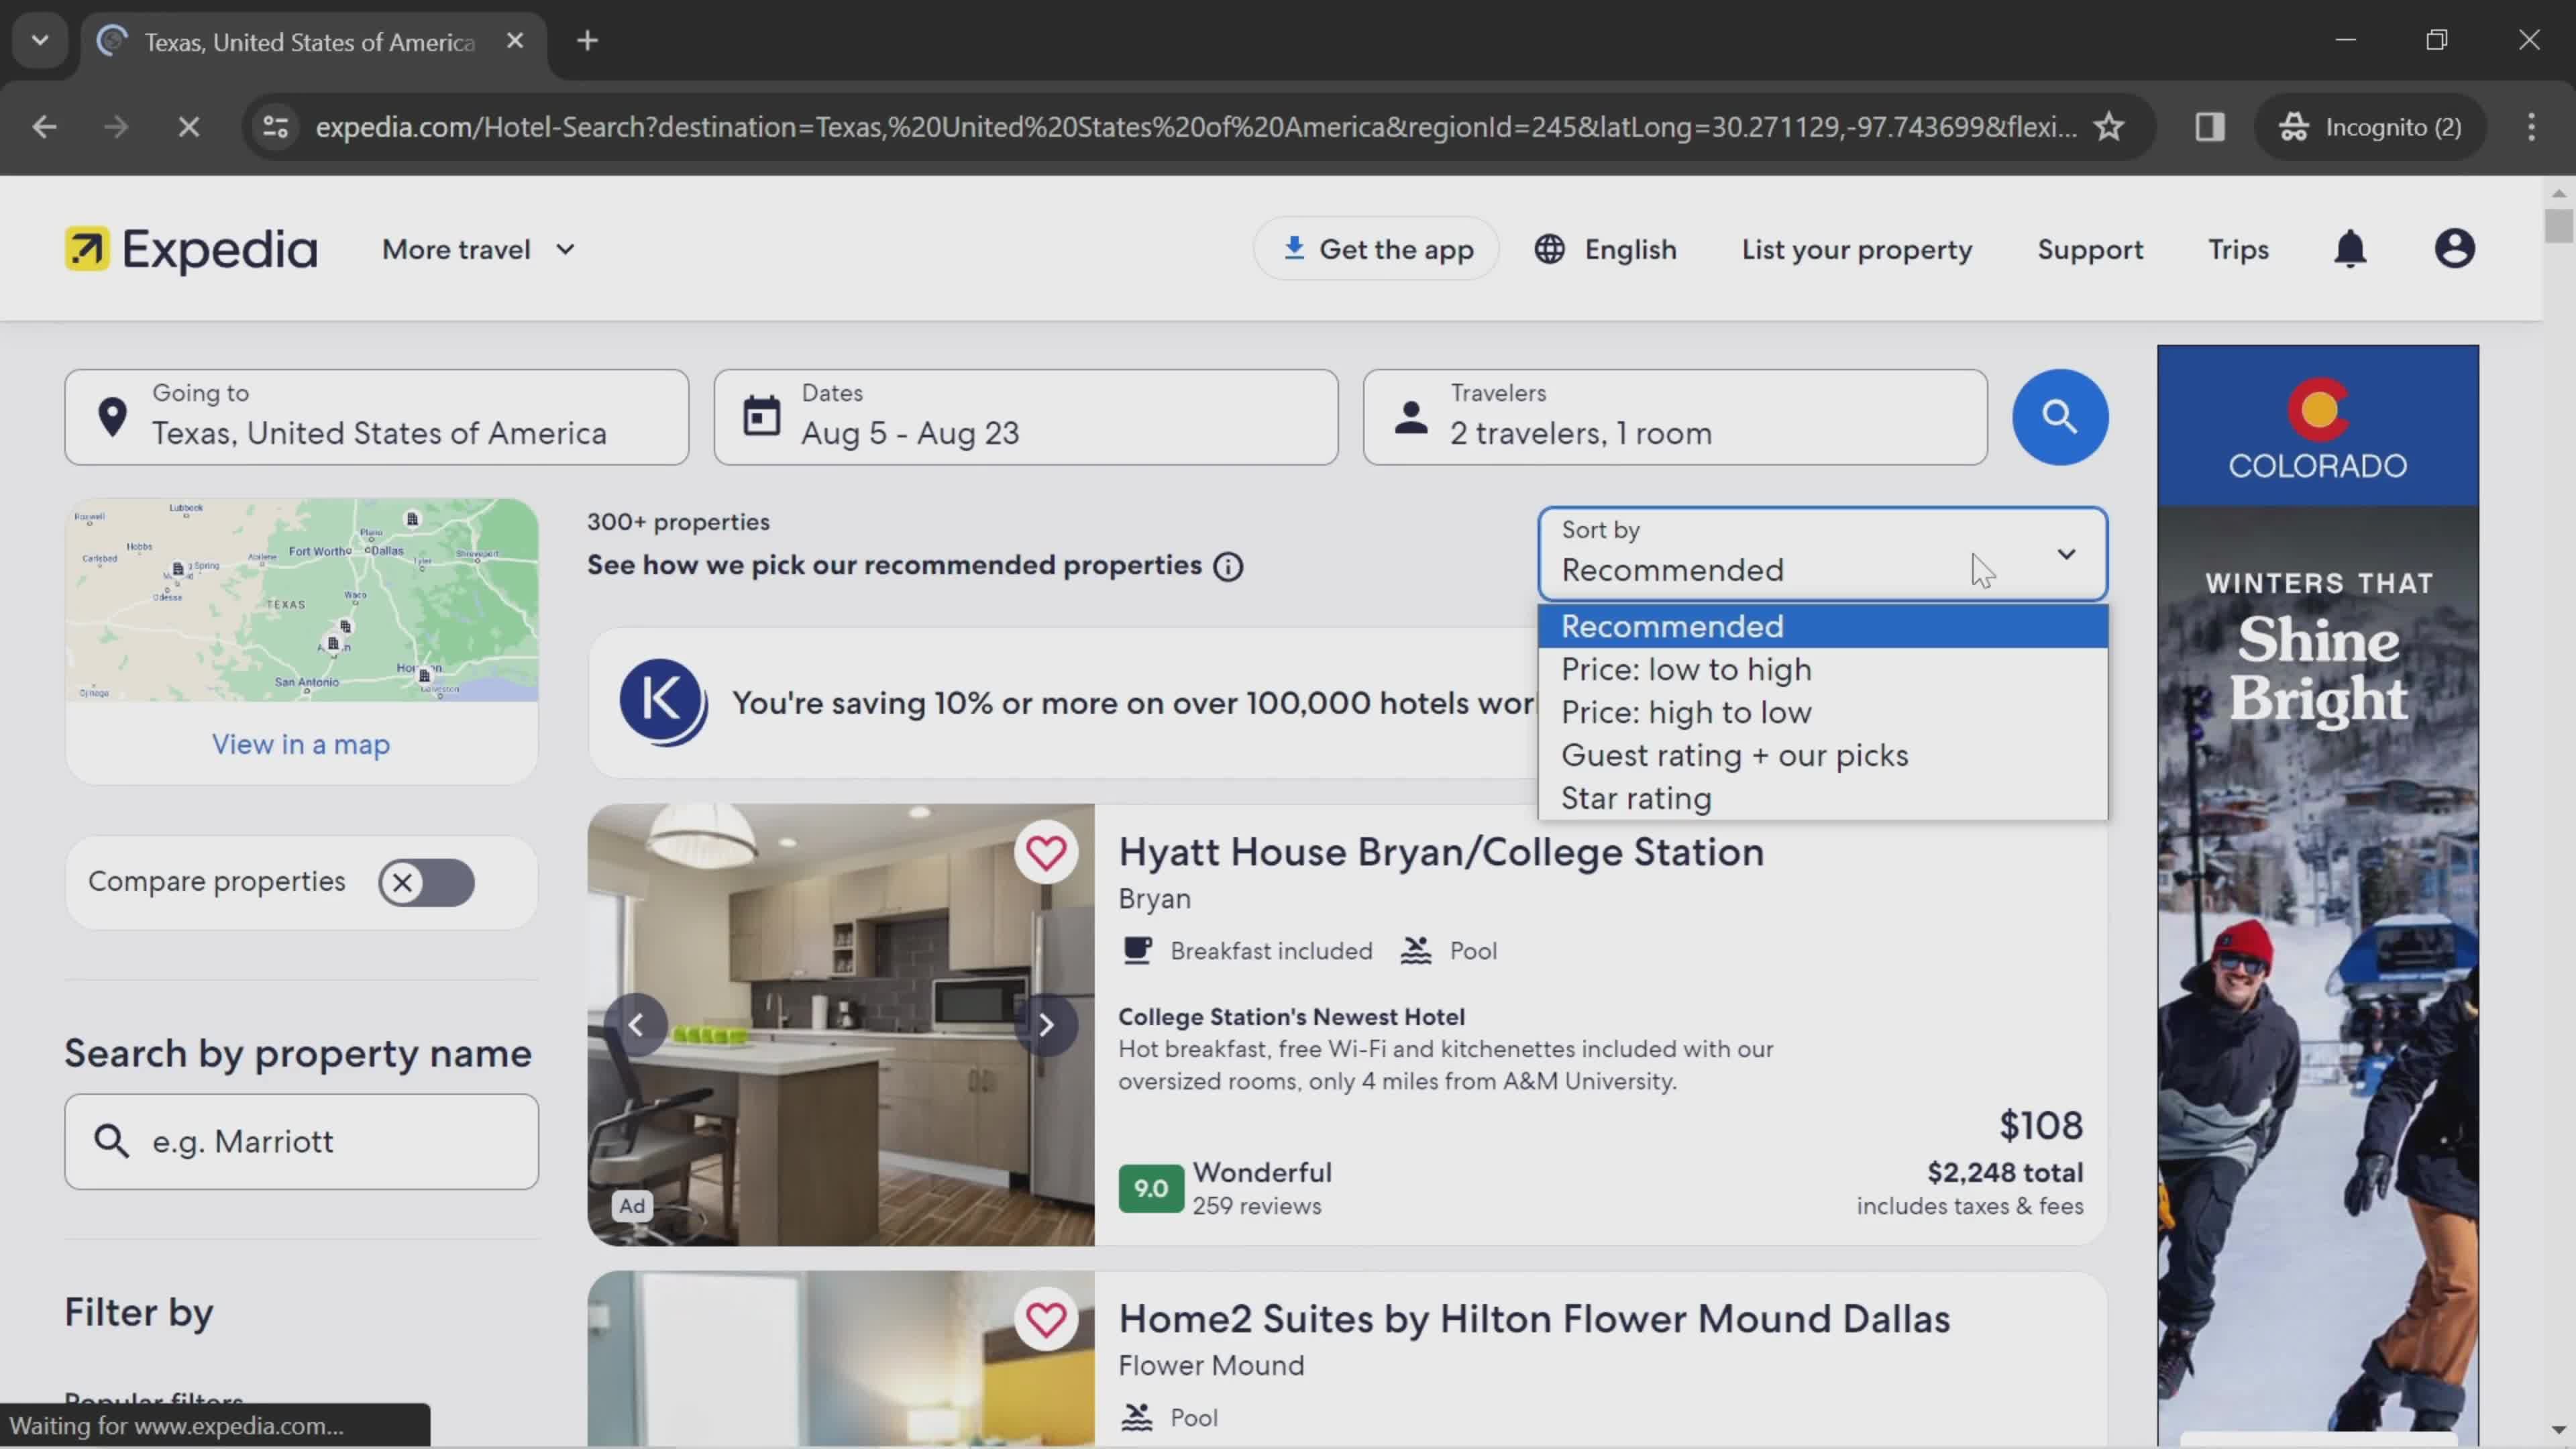View site information icon in address bar
This screenshot has height=1449, width=2576.
pyautogui.click(x=276, y=127)
